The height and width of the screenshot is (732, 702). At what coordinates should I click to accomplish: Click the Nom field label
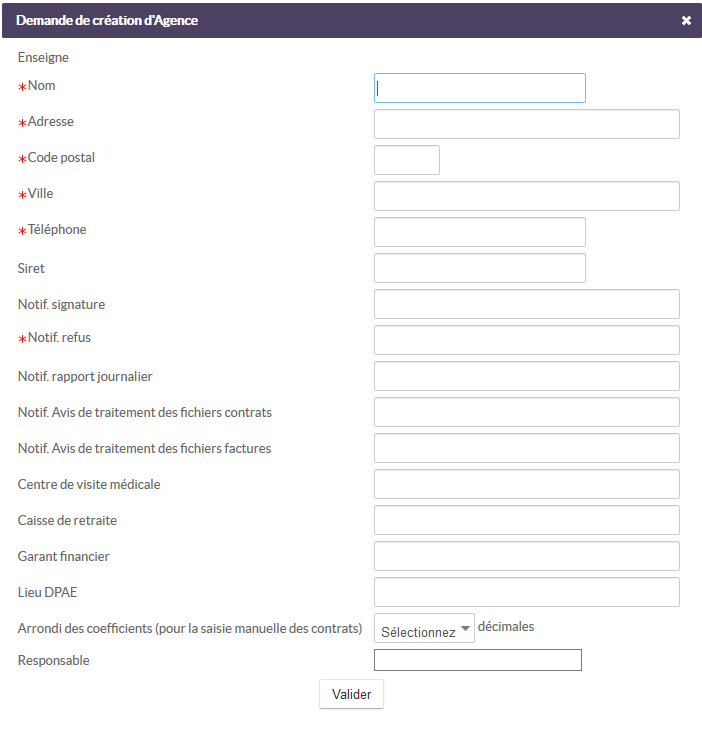point(41,85)
